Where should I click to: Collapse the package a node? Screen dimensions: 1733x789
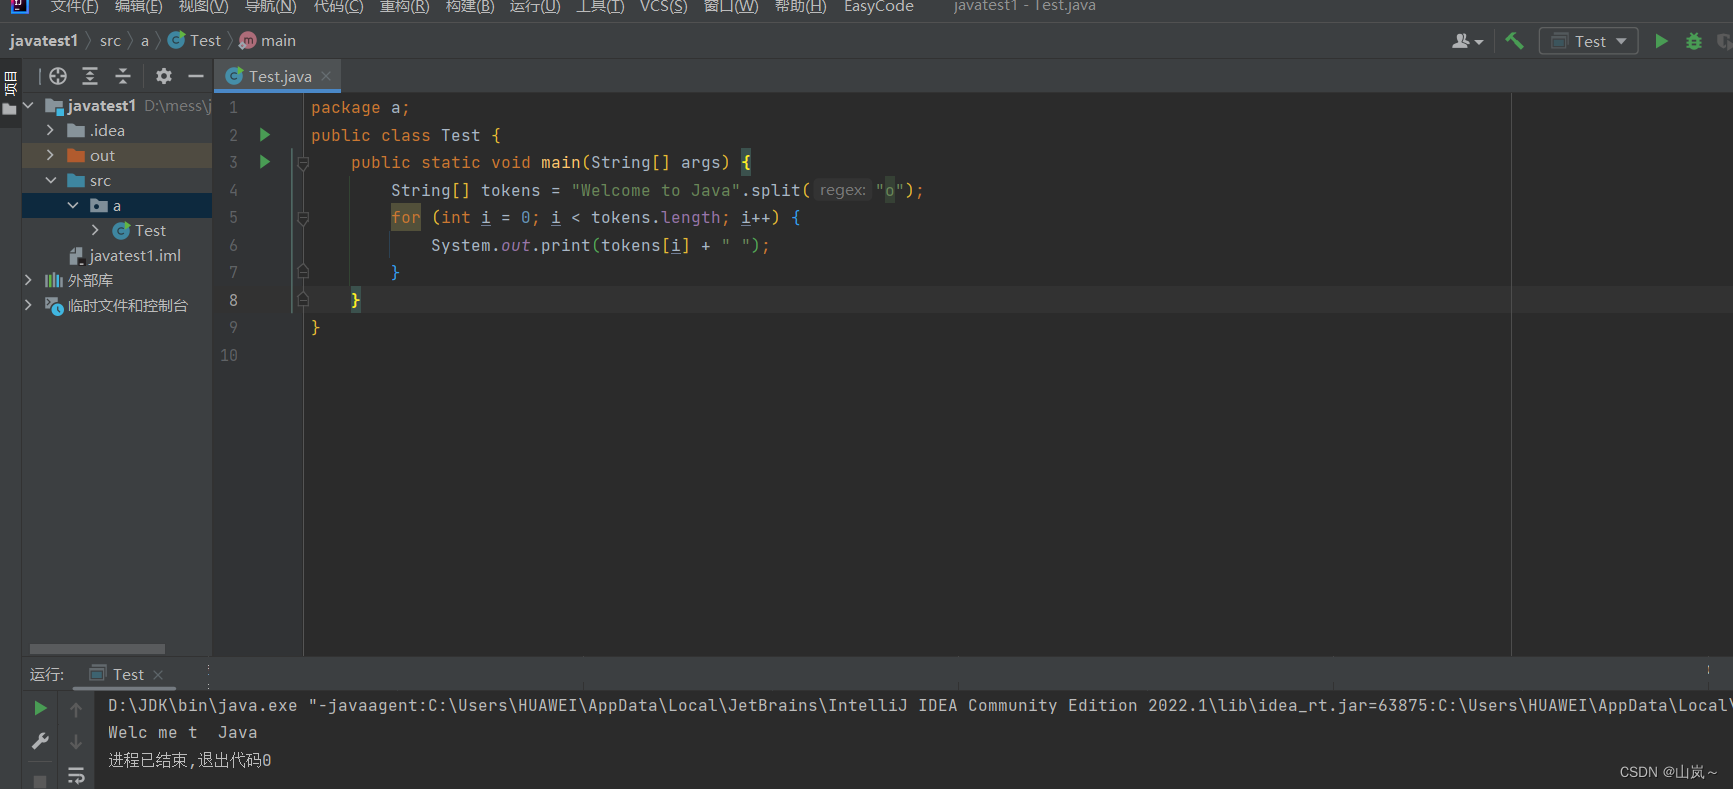73,205
